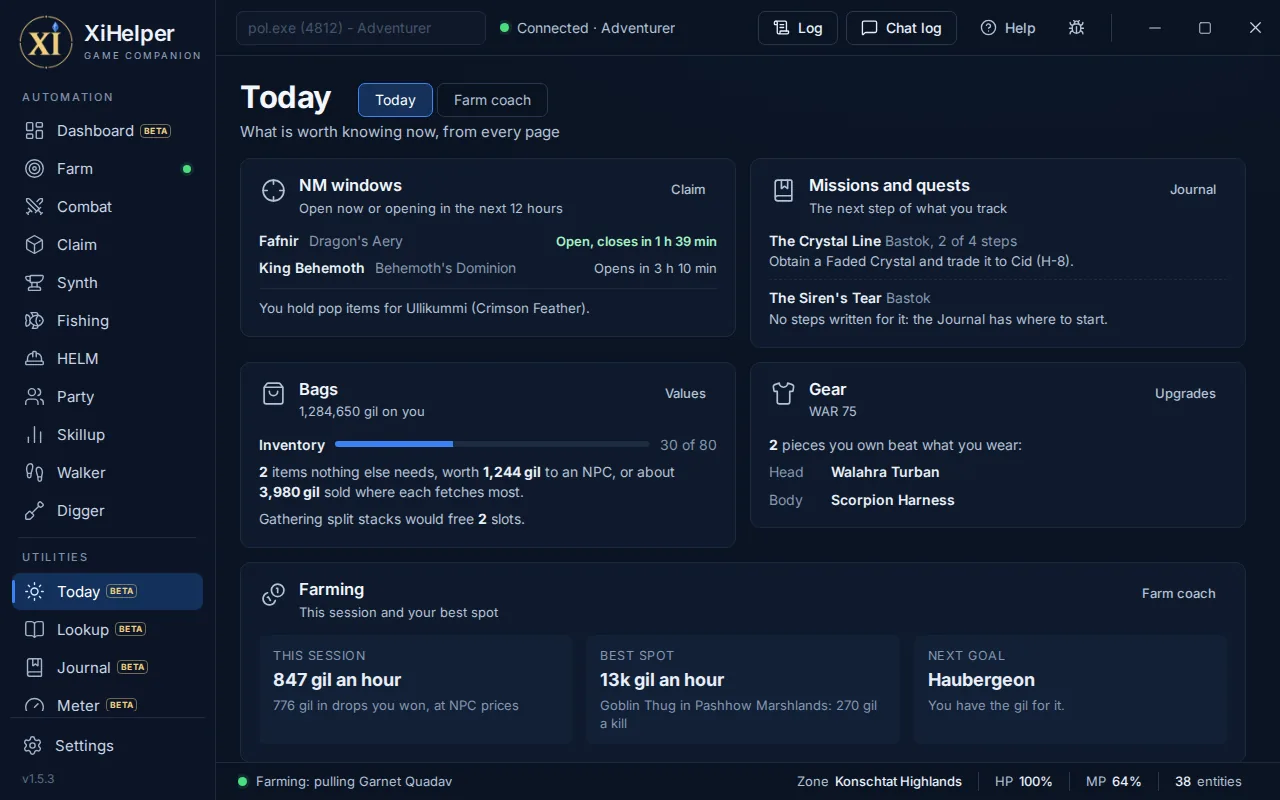This screenshot has width=1280, height=800.
Task: Select the Lookup page label
Action: coord(83,629)
